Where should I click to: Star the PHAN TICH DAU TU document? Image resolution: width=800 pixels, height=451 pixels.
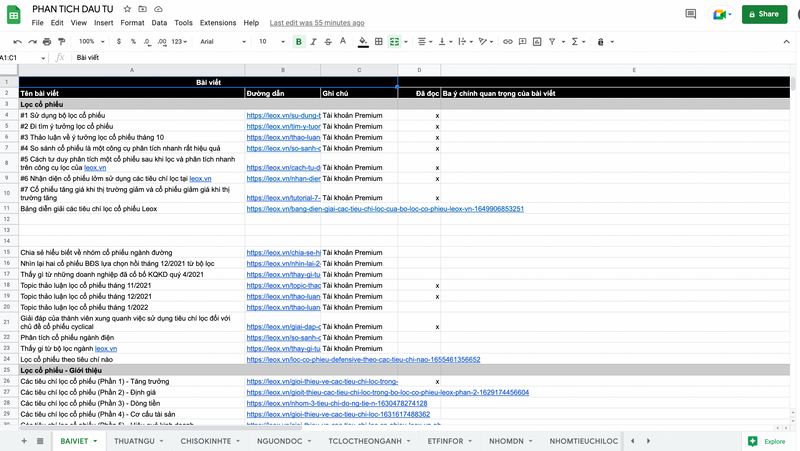(128, 9)
